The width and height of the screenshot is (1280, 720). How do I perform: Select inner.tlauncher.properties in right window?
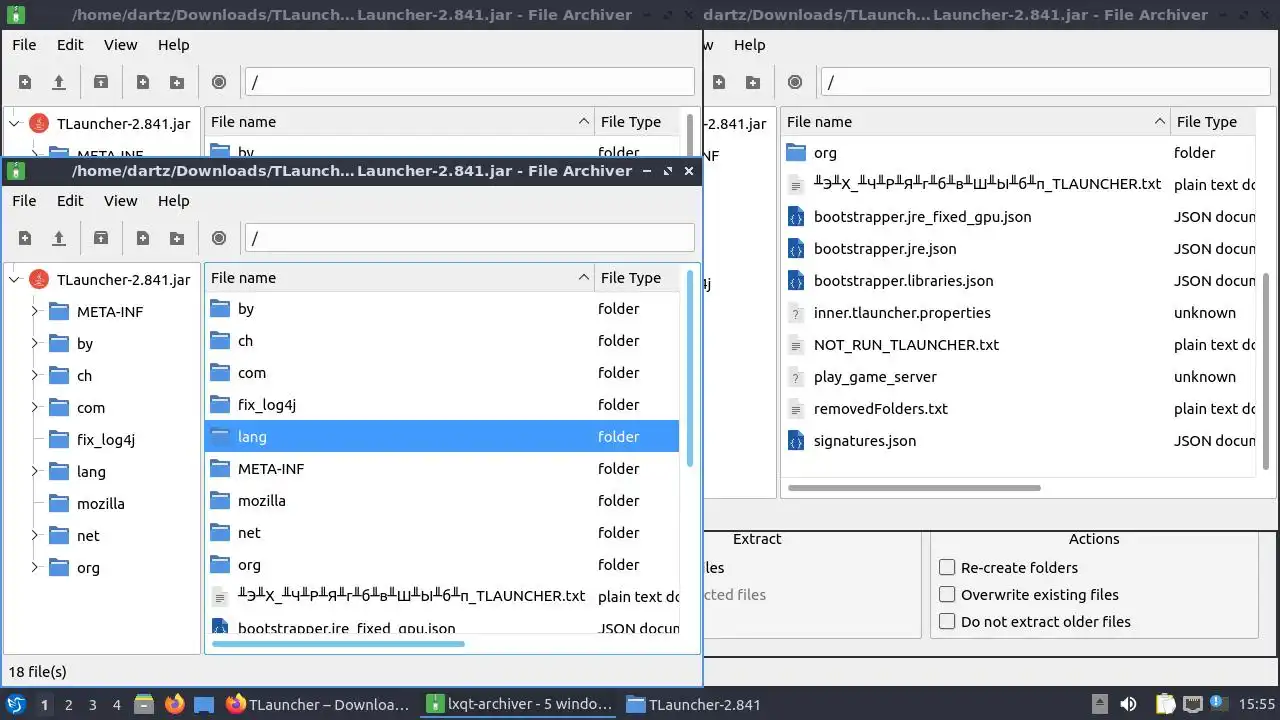(902, 313)
